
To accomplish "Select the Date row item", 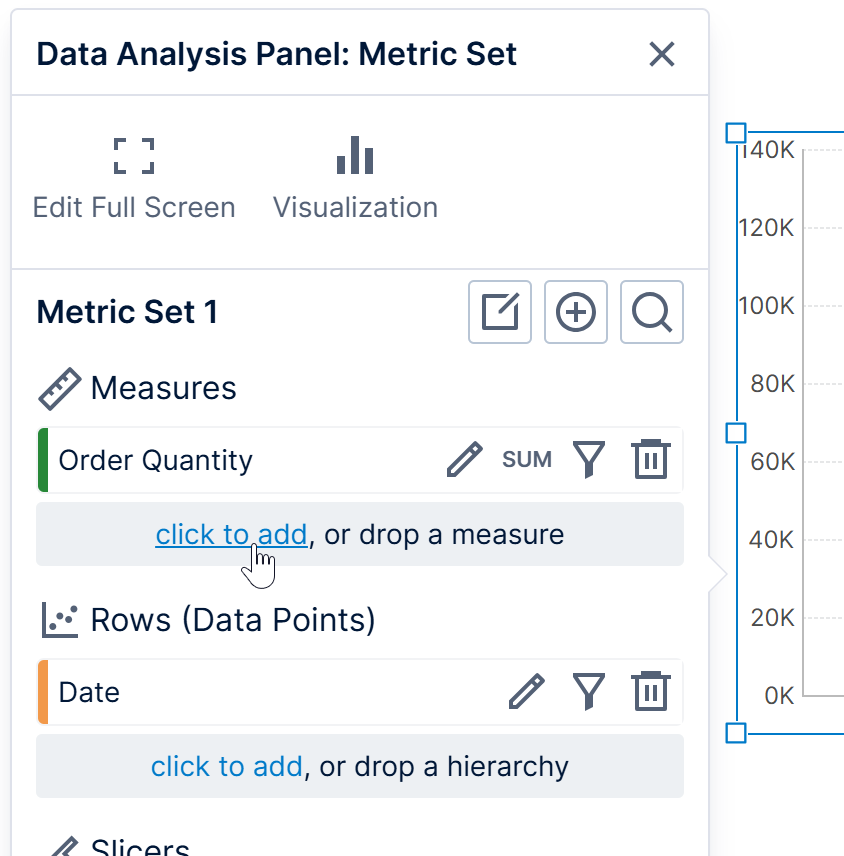I will [90, 691].
